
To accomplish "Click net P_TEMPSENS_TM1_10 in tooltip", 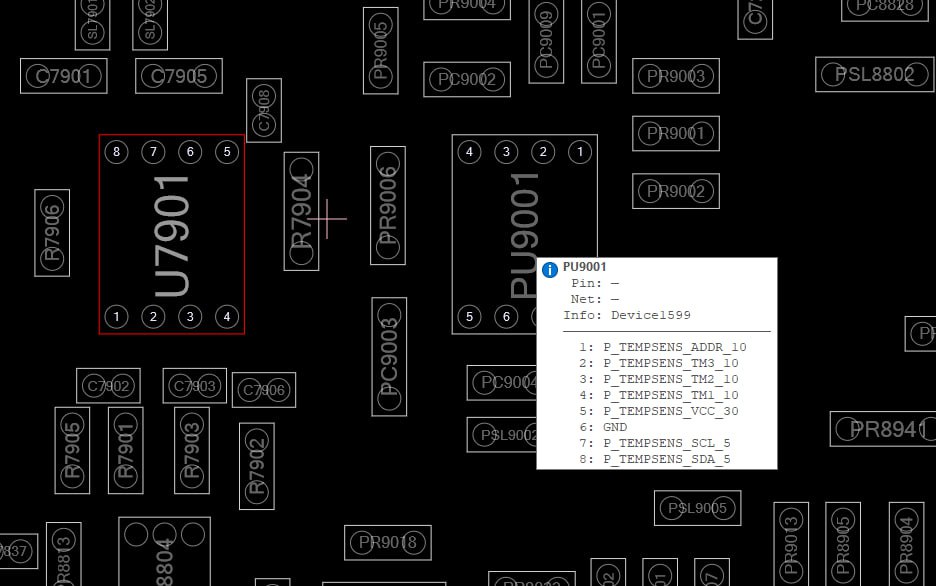I will (x=670, y=395).
